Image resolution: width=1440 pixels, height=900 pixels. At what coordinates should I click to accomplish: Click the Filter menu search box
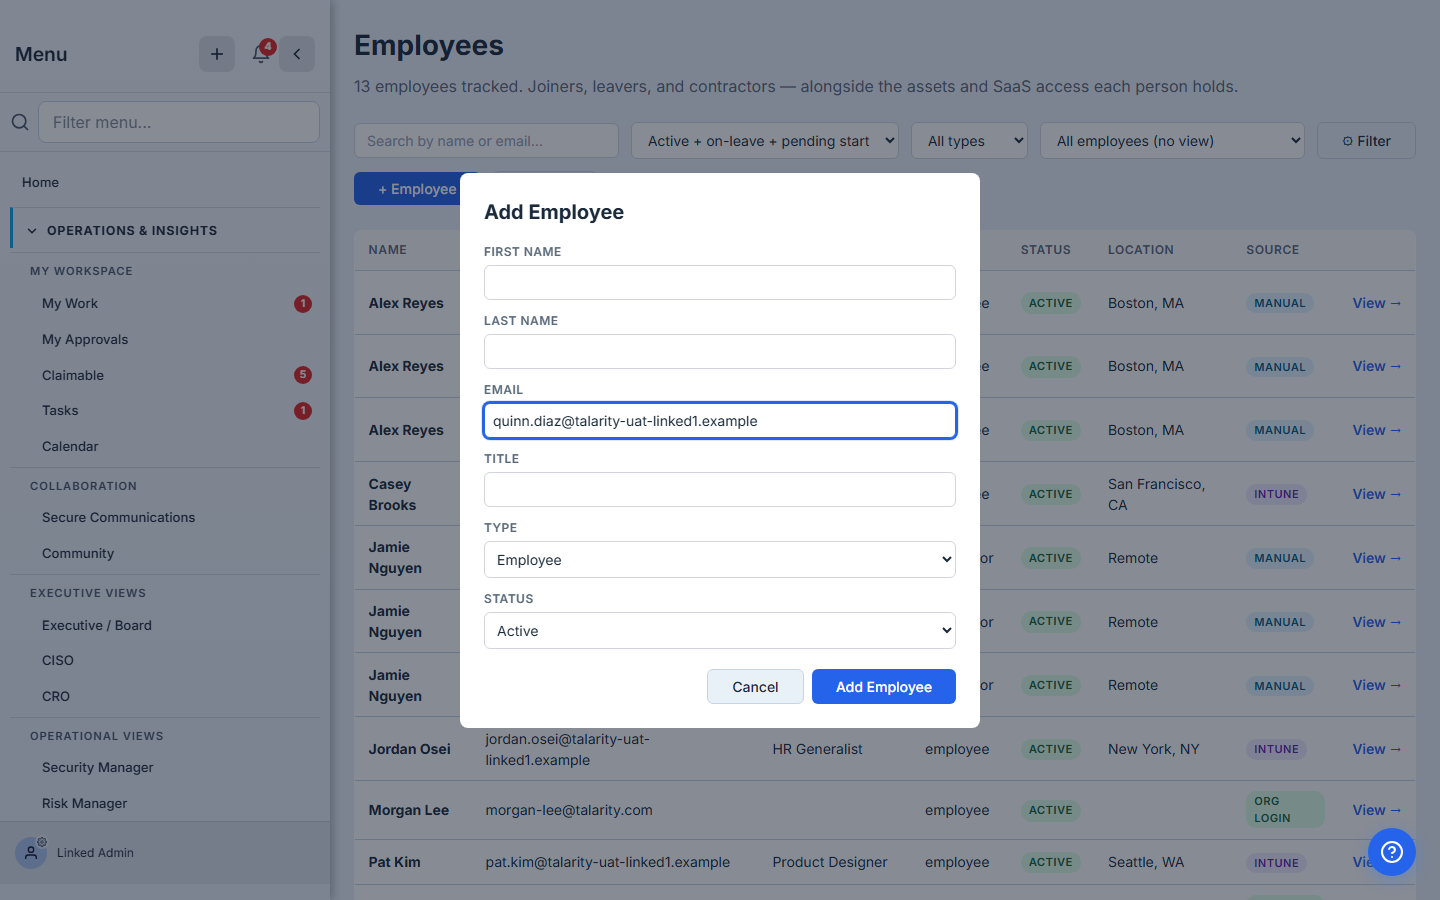[x=179, y=122]
